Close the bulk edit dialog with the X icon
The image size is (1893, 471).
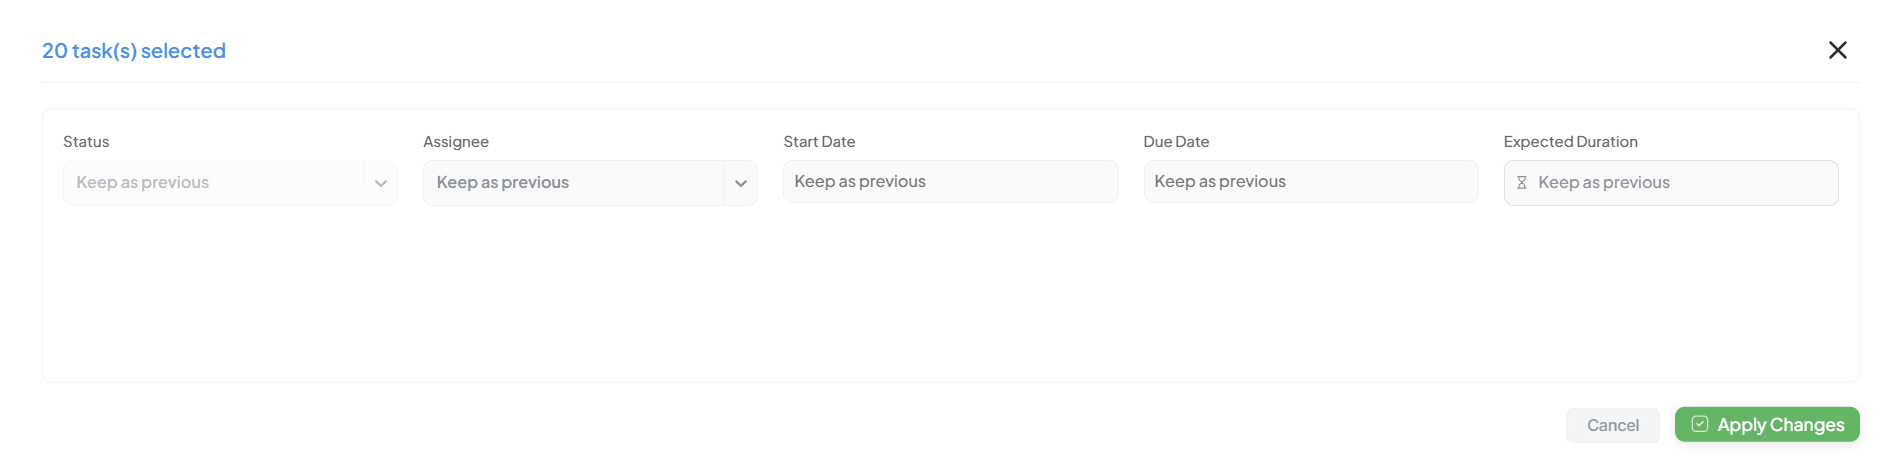1837,50
